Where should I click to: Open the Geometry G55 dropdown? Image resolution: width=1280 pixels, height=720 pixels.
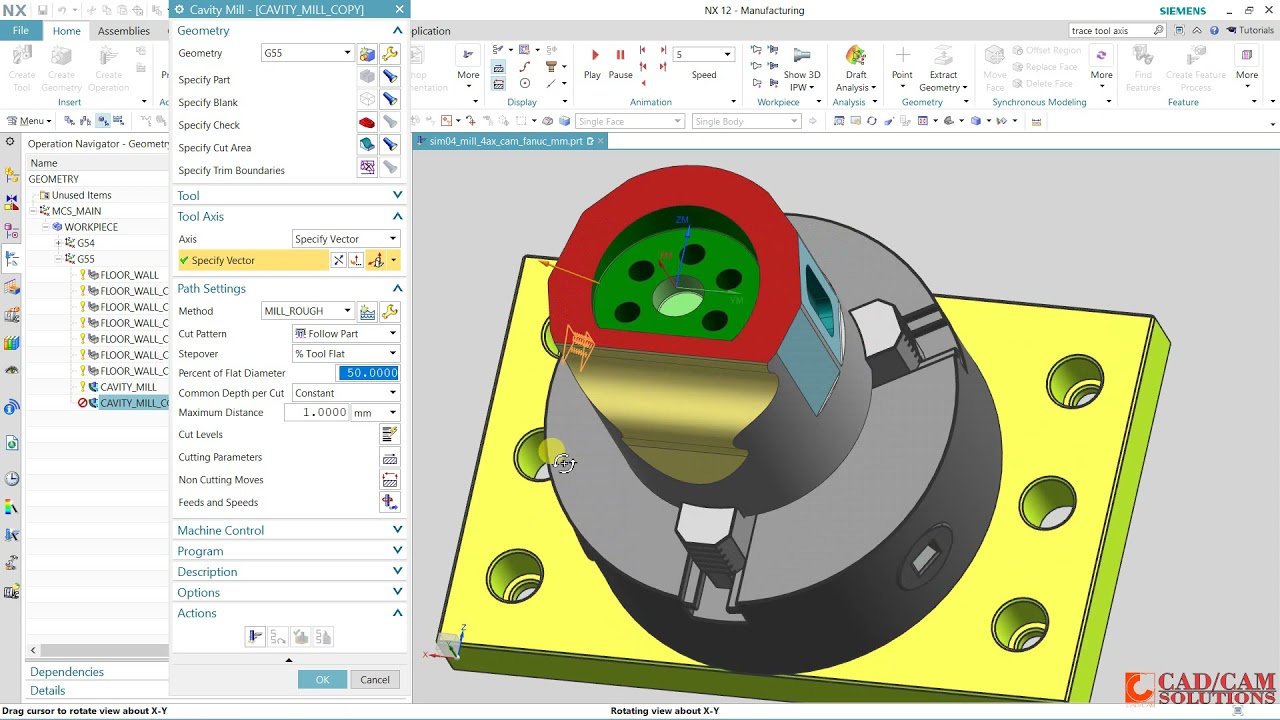coord(347,53)
